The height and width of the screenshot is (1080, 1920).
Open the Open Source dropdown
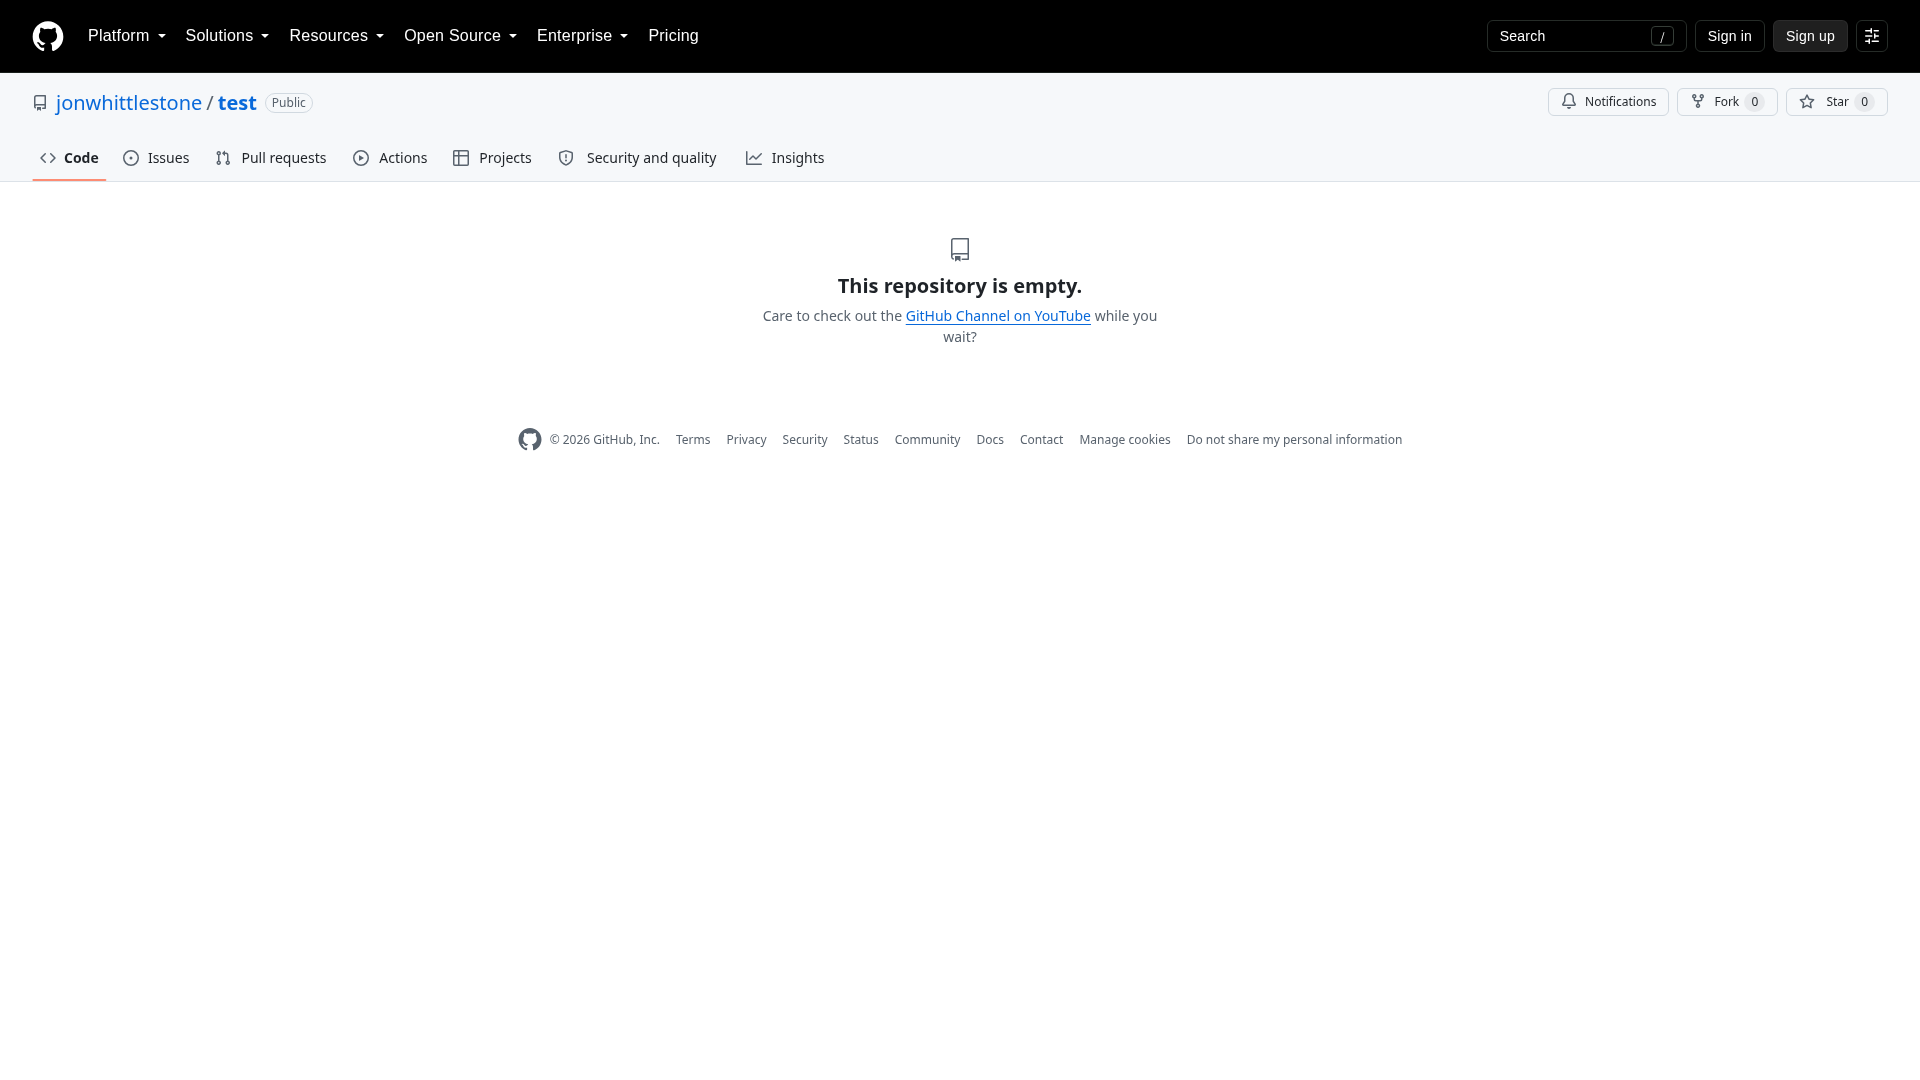pyautogui.click(x=460, y=36)
